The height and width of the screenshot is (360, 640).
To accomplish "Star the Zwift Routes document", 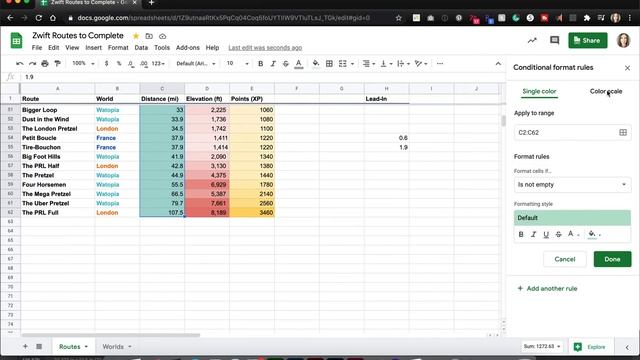I will pyautogui.click(x=136, y=36).
